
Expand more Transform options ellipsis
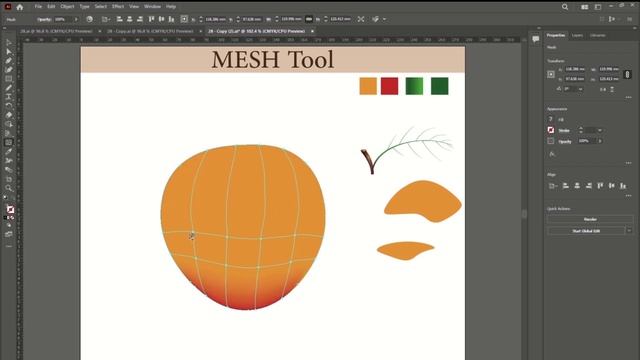pos(629,97)
